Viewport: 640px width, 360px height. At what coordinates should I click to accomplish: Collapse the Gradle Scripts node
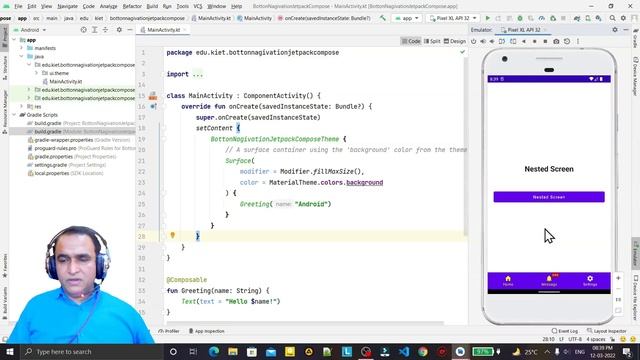15,115
